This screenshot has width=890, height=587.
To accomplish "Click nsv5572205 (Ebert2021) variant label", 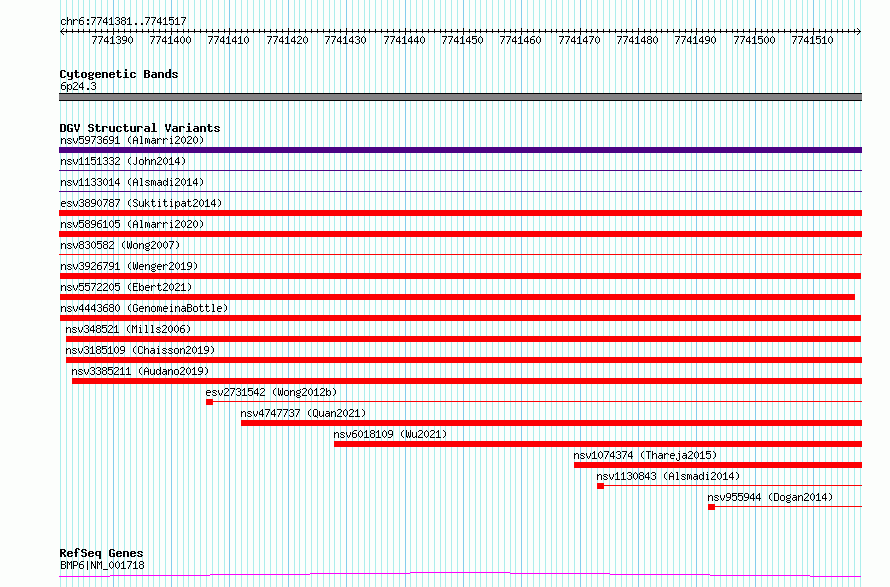I will [x=126, y=287].
